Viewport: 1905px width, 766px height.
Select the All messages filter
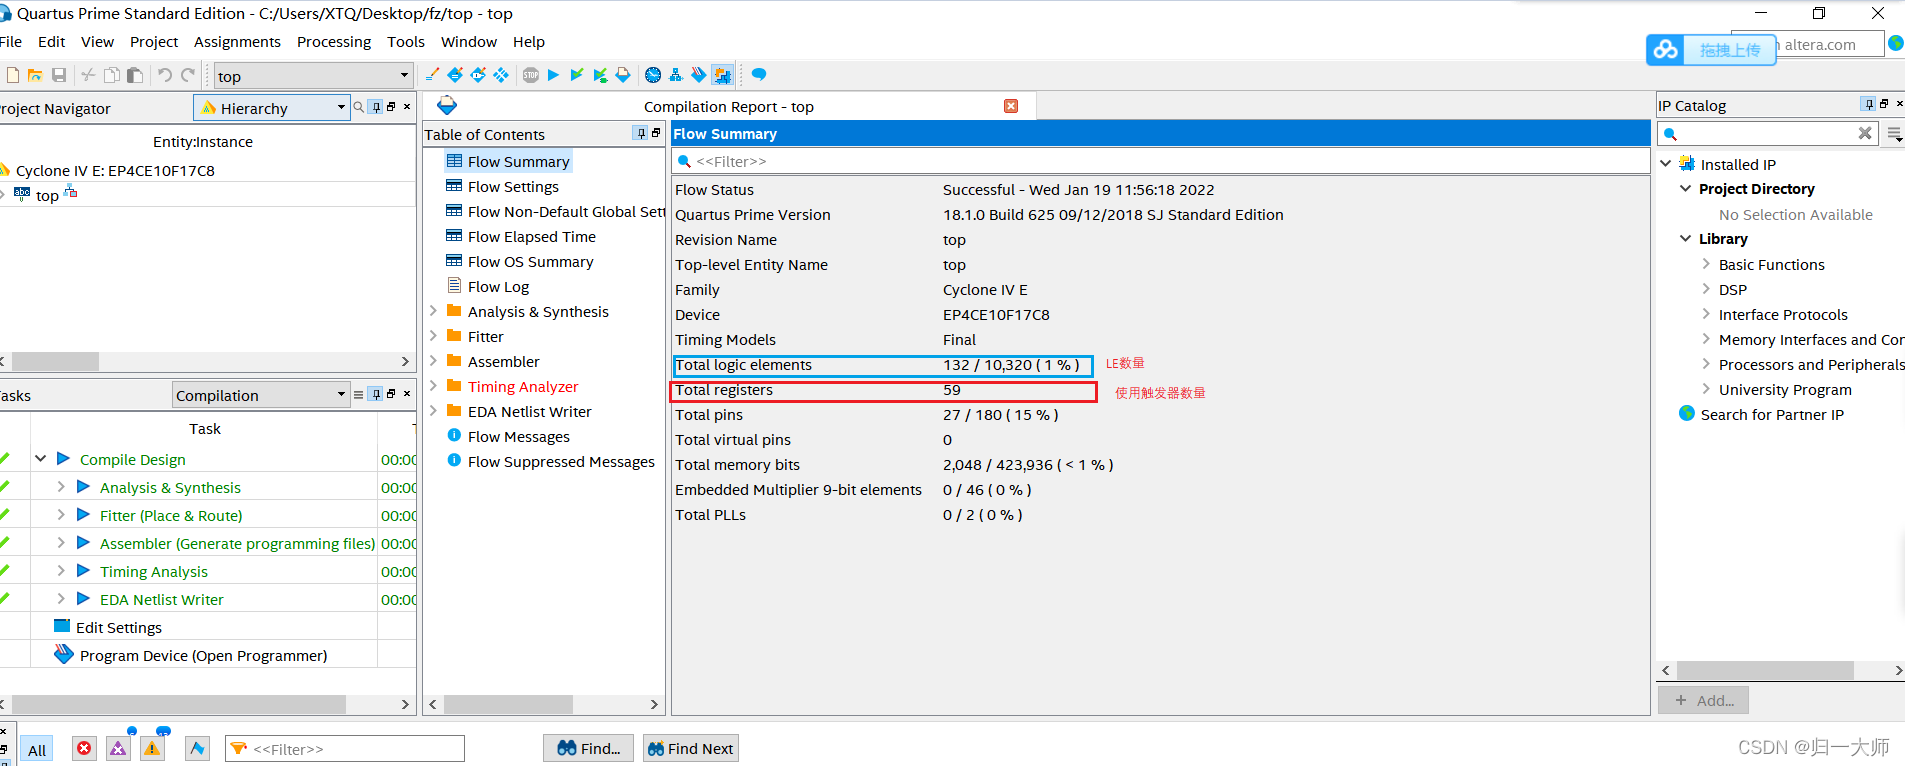(x=37, y=749)
